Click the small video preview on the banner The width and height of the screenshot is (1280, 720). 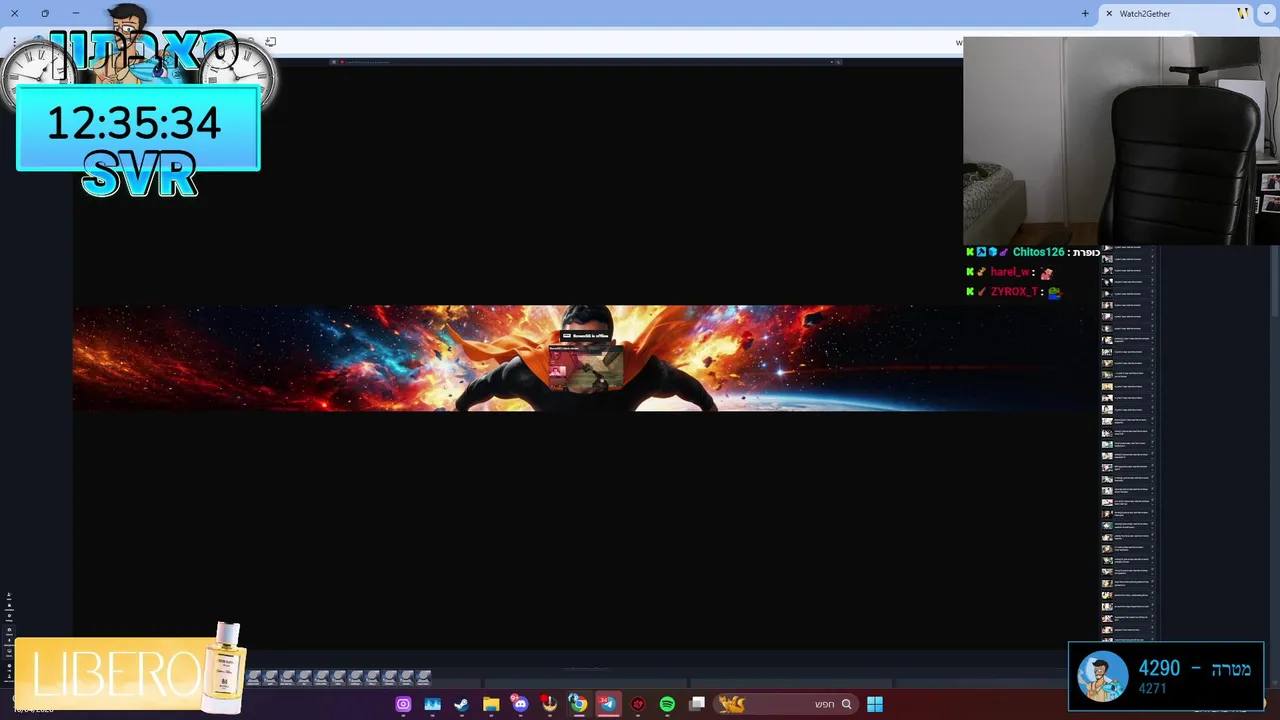click(585, 366)
